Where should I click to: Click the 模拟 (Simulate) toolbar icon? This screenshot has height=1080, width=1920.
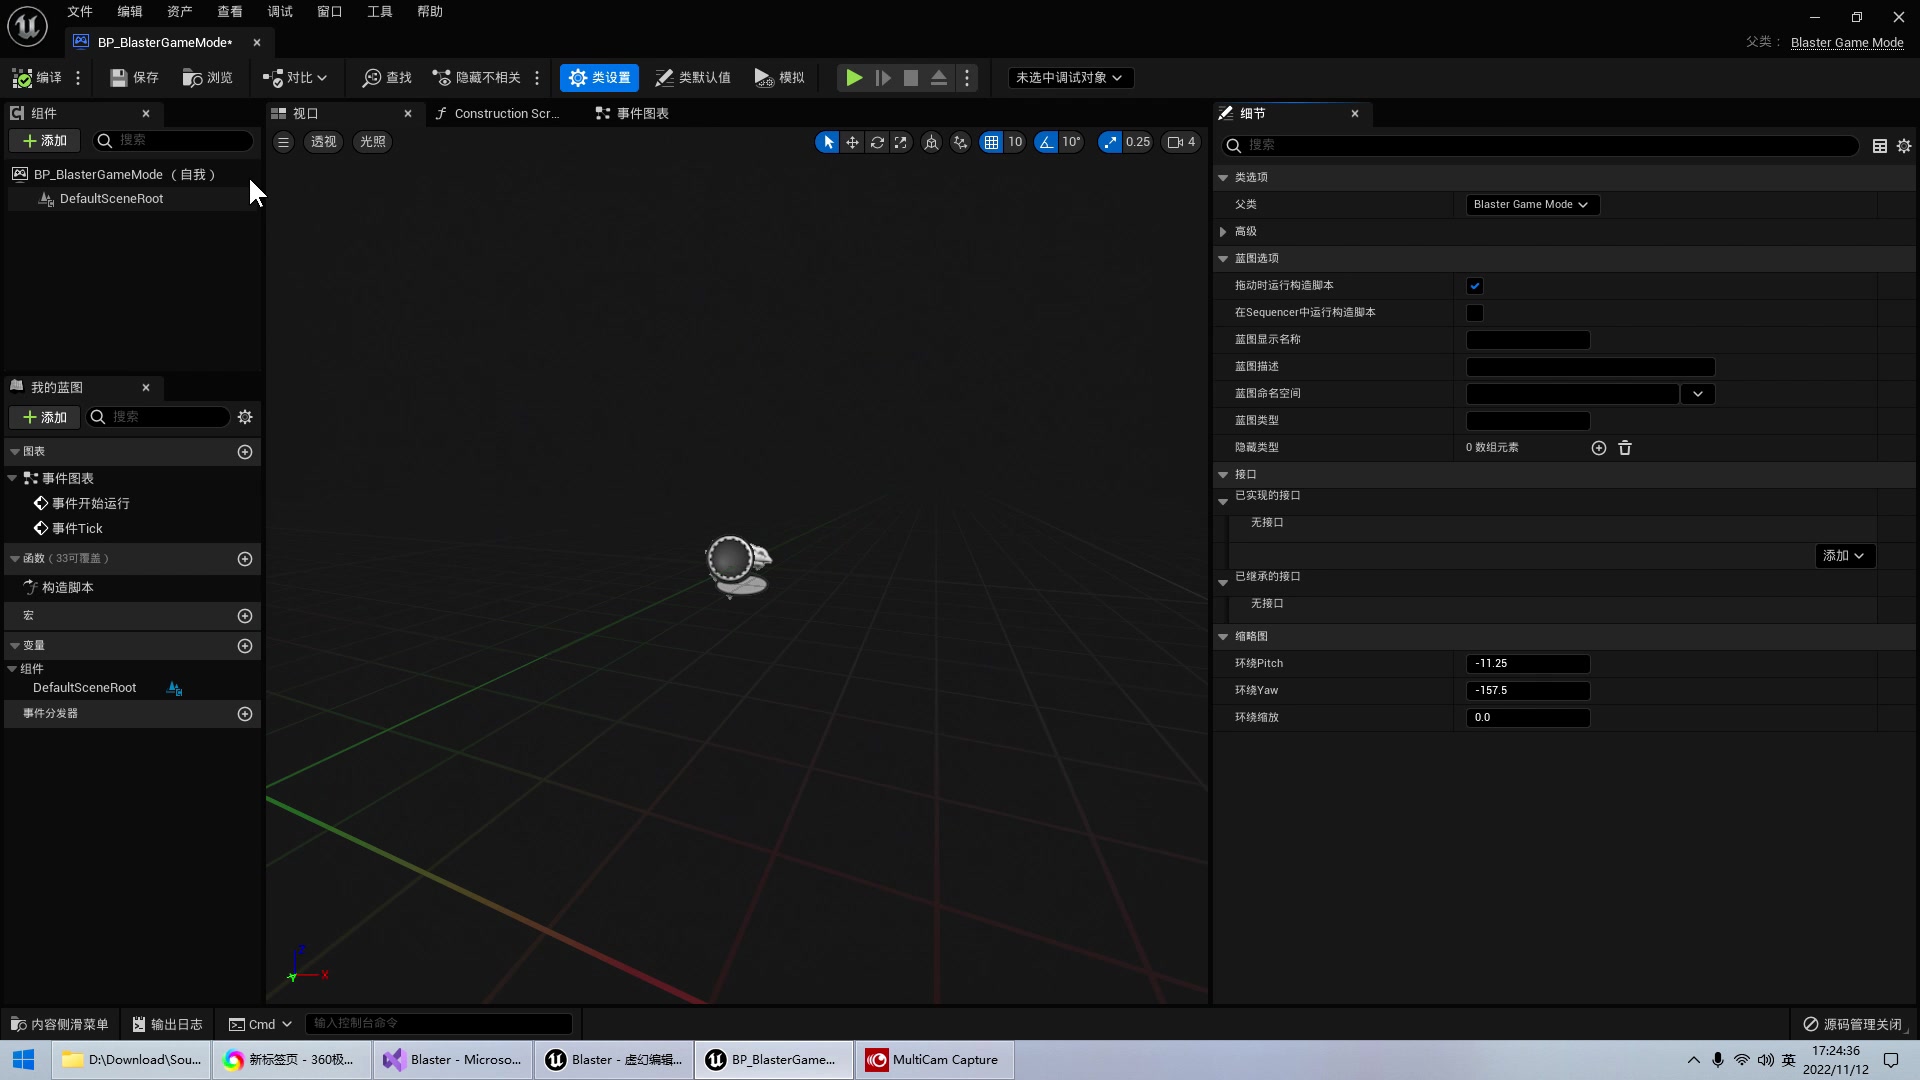point(779,77)
